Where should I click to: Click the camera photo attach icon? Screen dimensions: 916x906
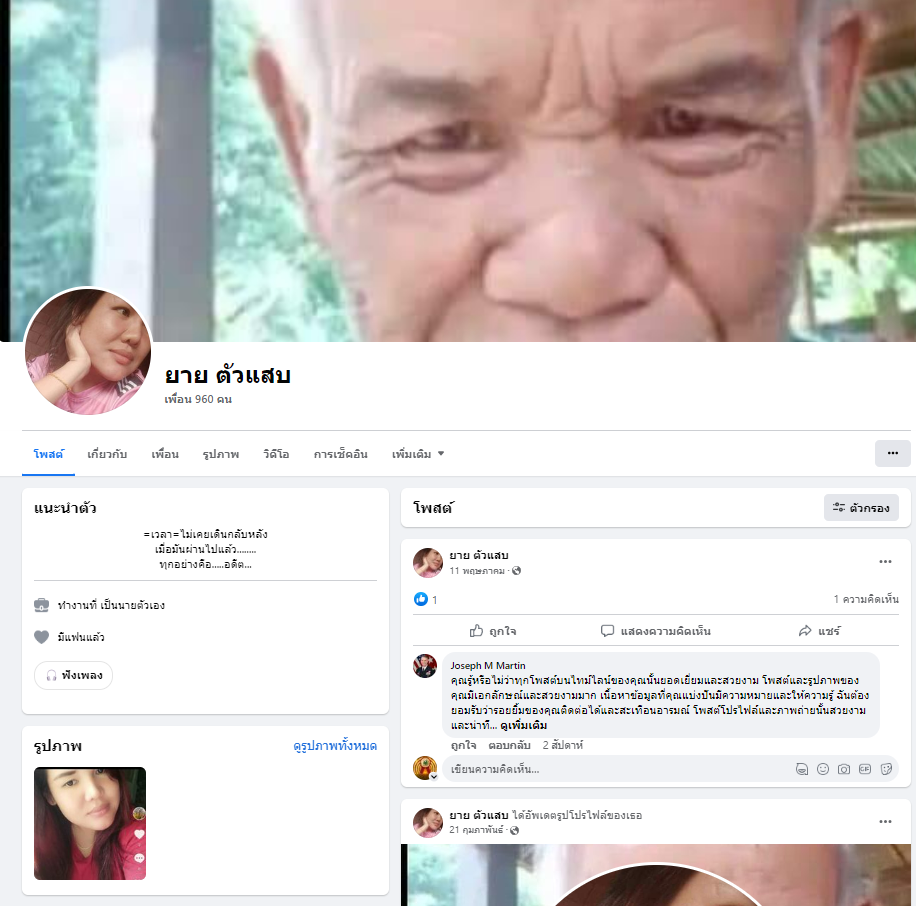844,769
